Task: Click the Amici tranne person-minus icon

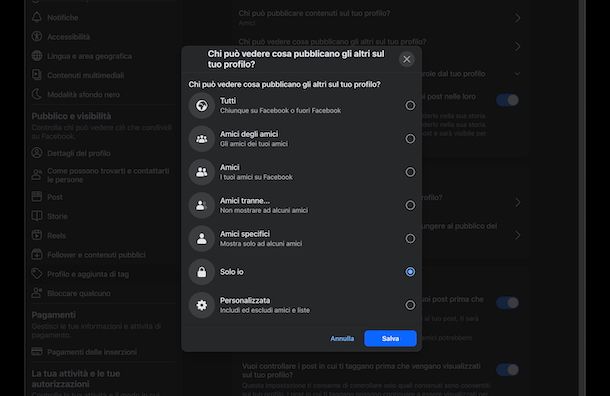Action: coord(202,205)
